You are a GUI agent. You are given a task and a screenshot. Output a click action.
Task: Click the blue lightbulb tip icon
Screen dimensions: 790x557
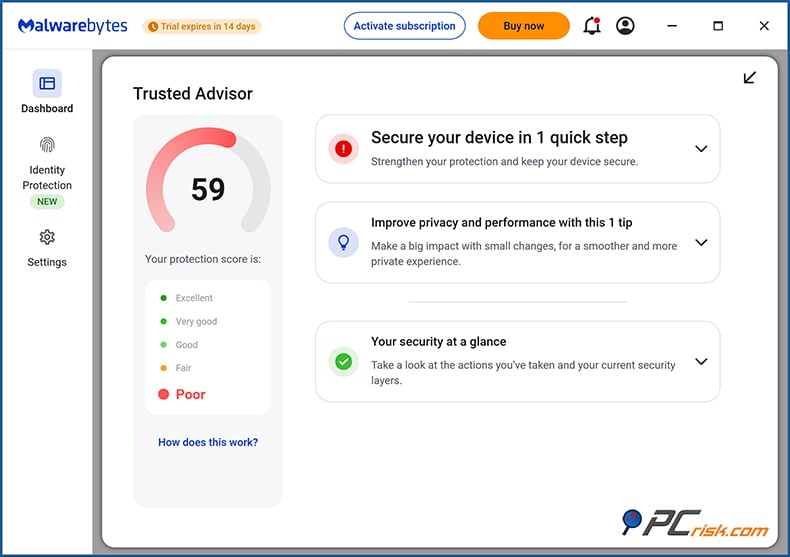click(x=344, y=242)
